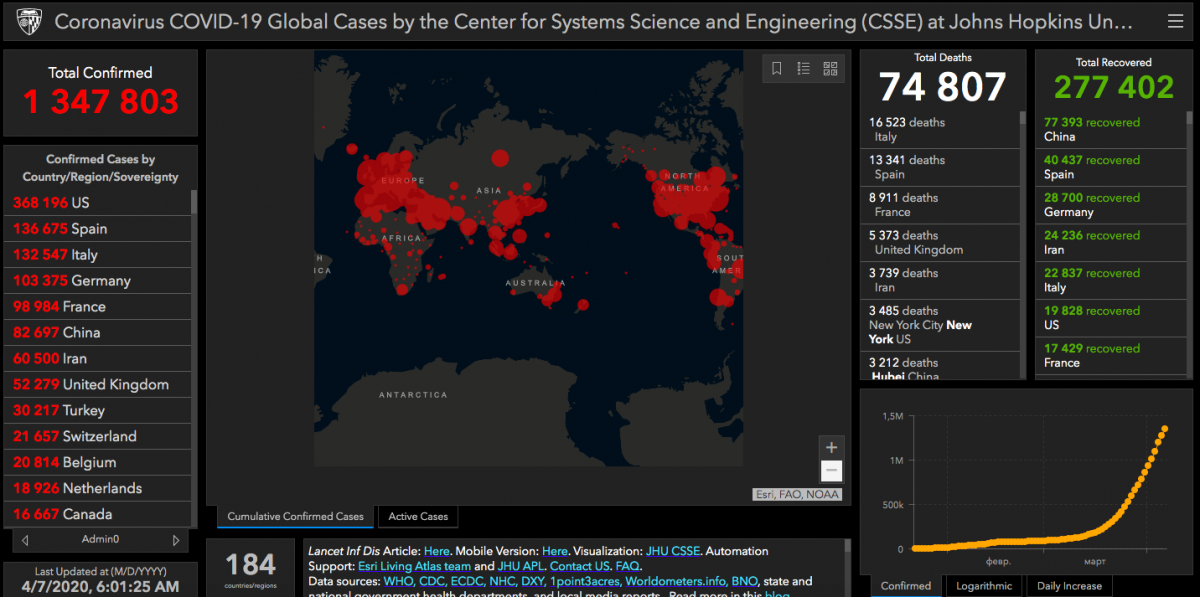The height and width of the screenshot is (597, 1200).
Task: Select Belgium in confirmed cases list
Action: pos(97,463)
